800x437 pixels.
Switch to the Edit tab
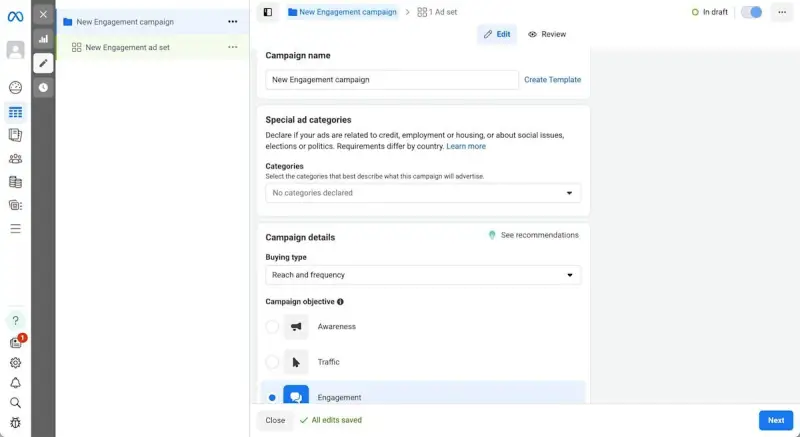(x=496, y=34)
